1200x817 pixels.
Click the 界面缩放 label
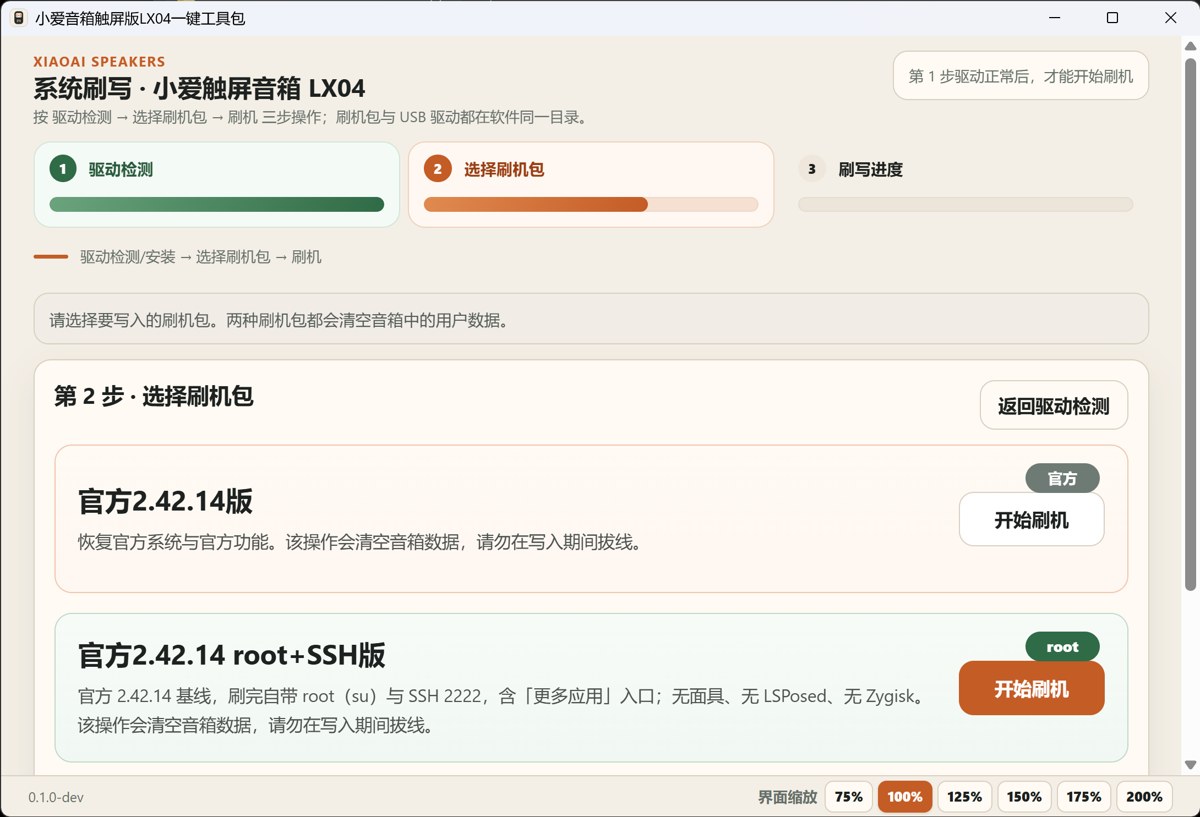787,797
